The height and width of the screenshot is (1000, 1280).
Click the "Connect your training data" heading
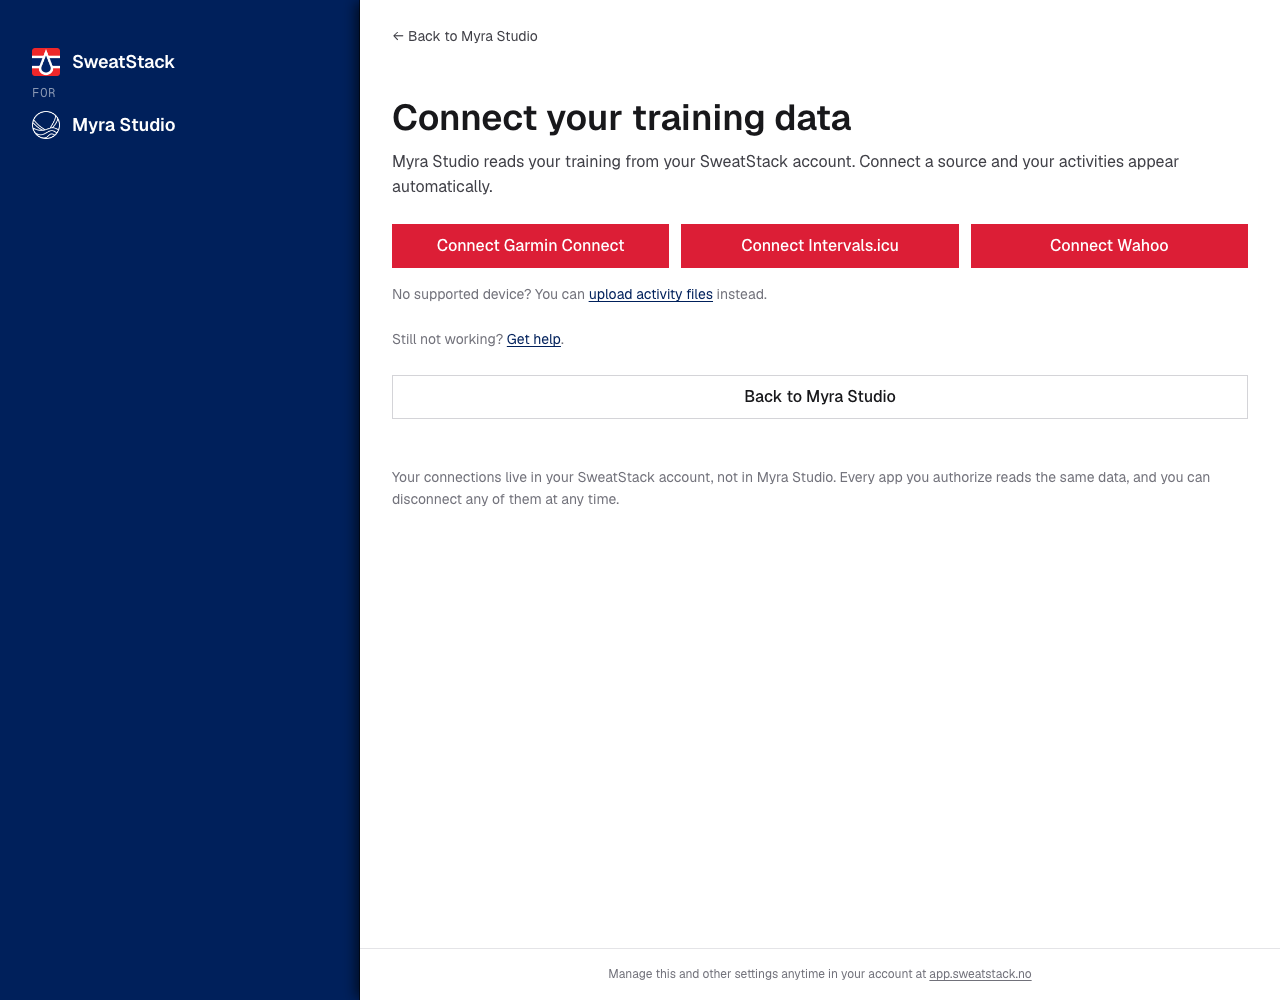(622, 118)
